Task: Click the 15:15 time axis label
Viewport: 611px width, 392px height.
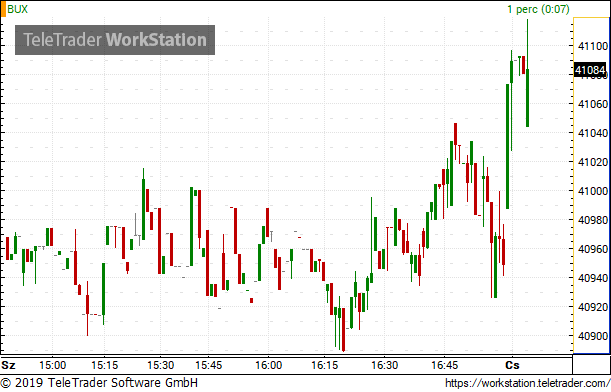Action: (x=104, y=366)
